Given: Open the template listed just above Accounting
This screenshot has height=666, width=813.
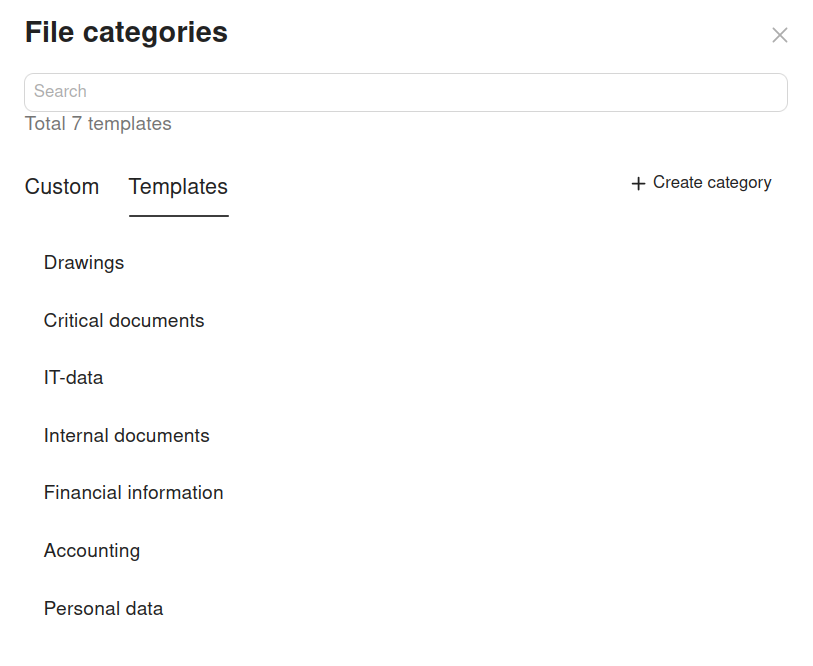Looking at the screenshot, I should 134,493.
